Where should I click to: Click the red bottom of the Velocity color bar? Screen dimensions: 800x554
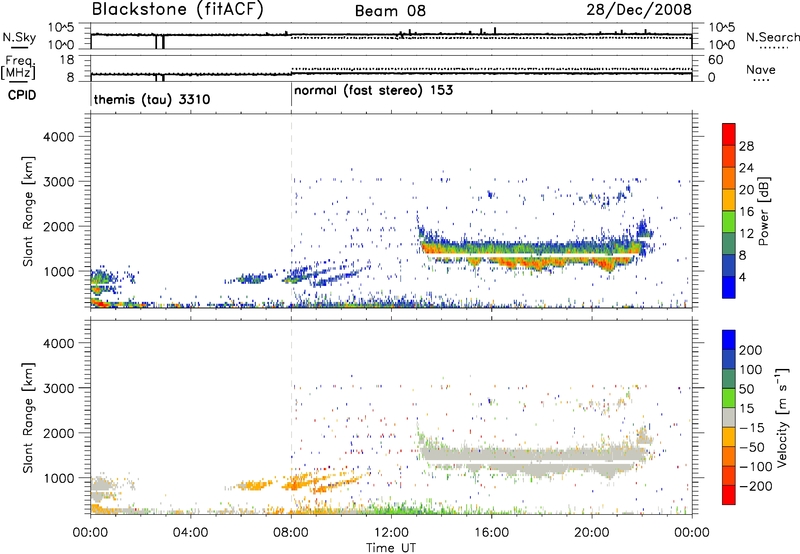click(729, 495)
